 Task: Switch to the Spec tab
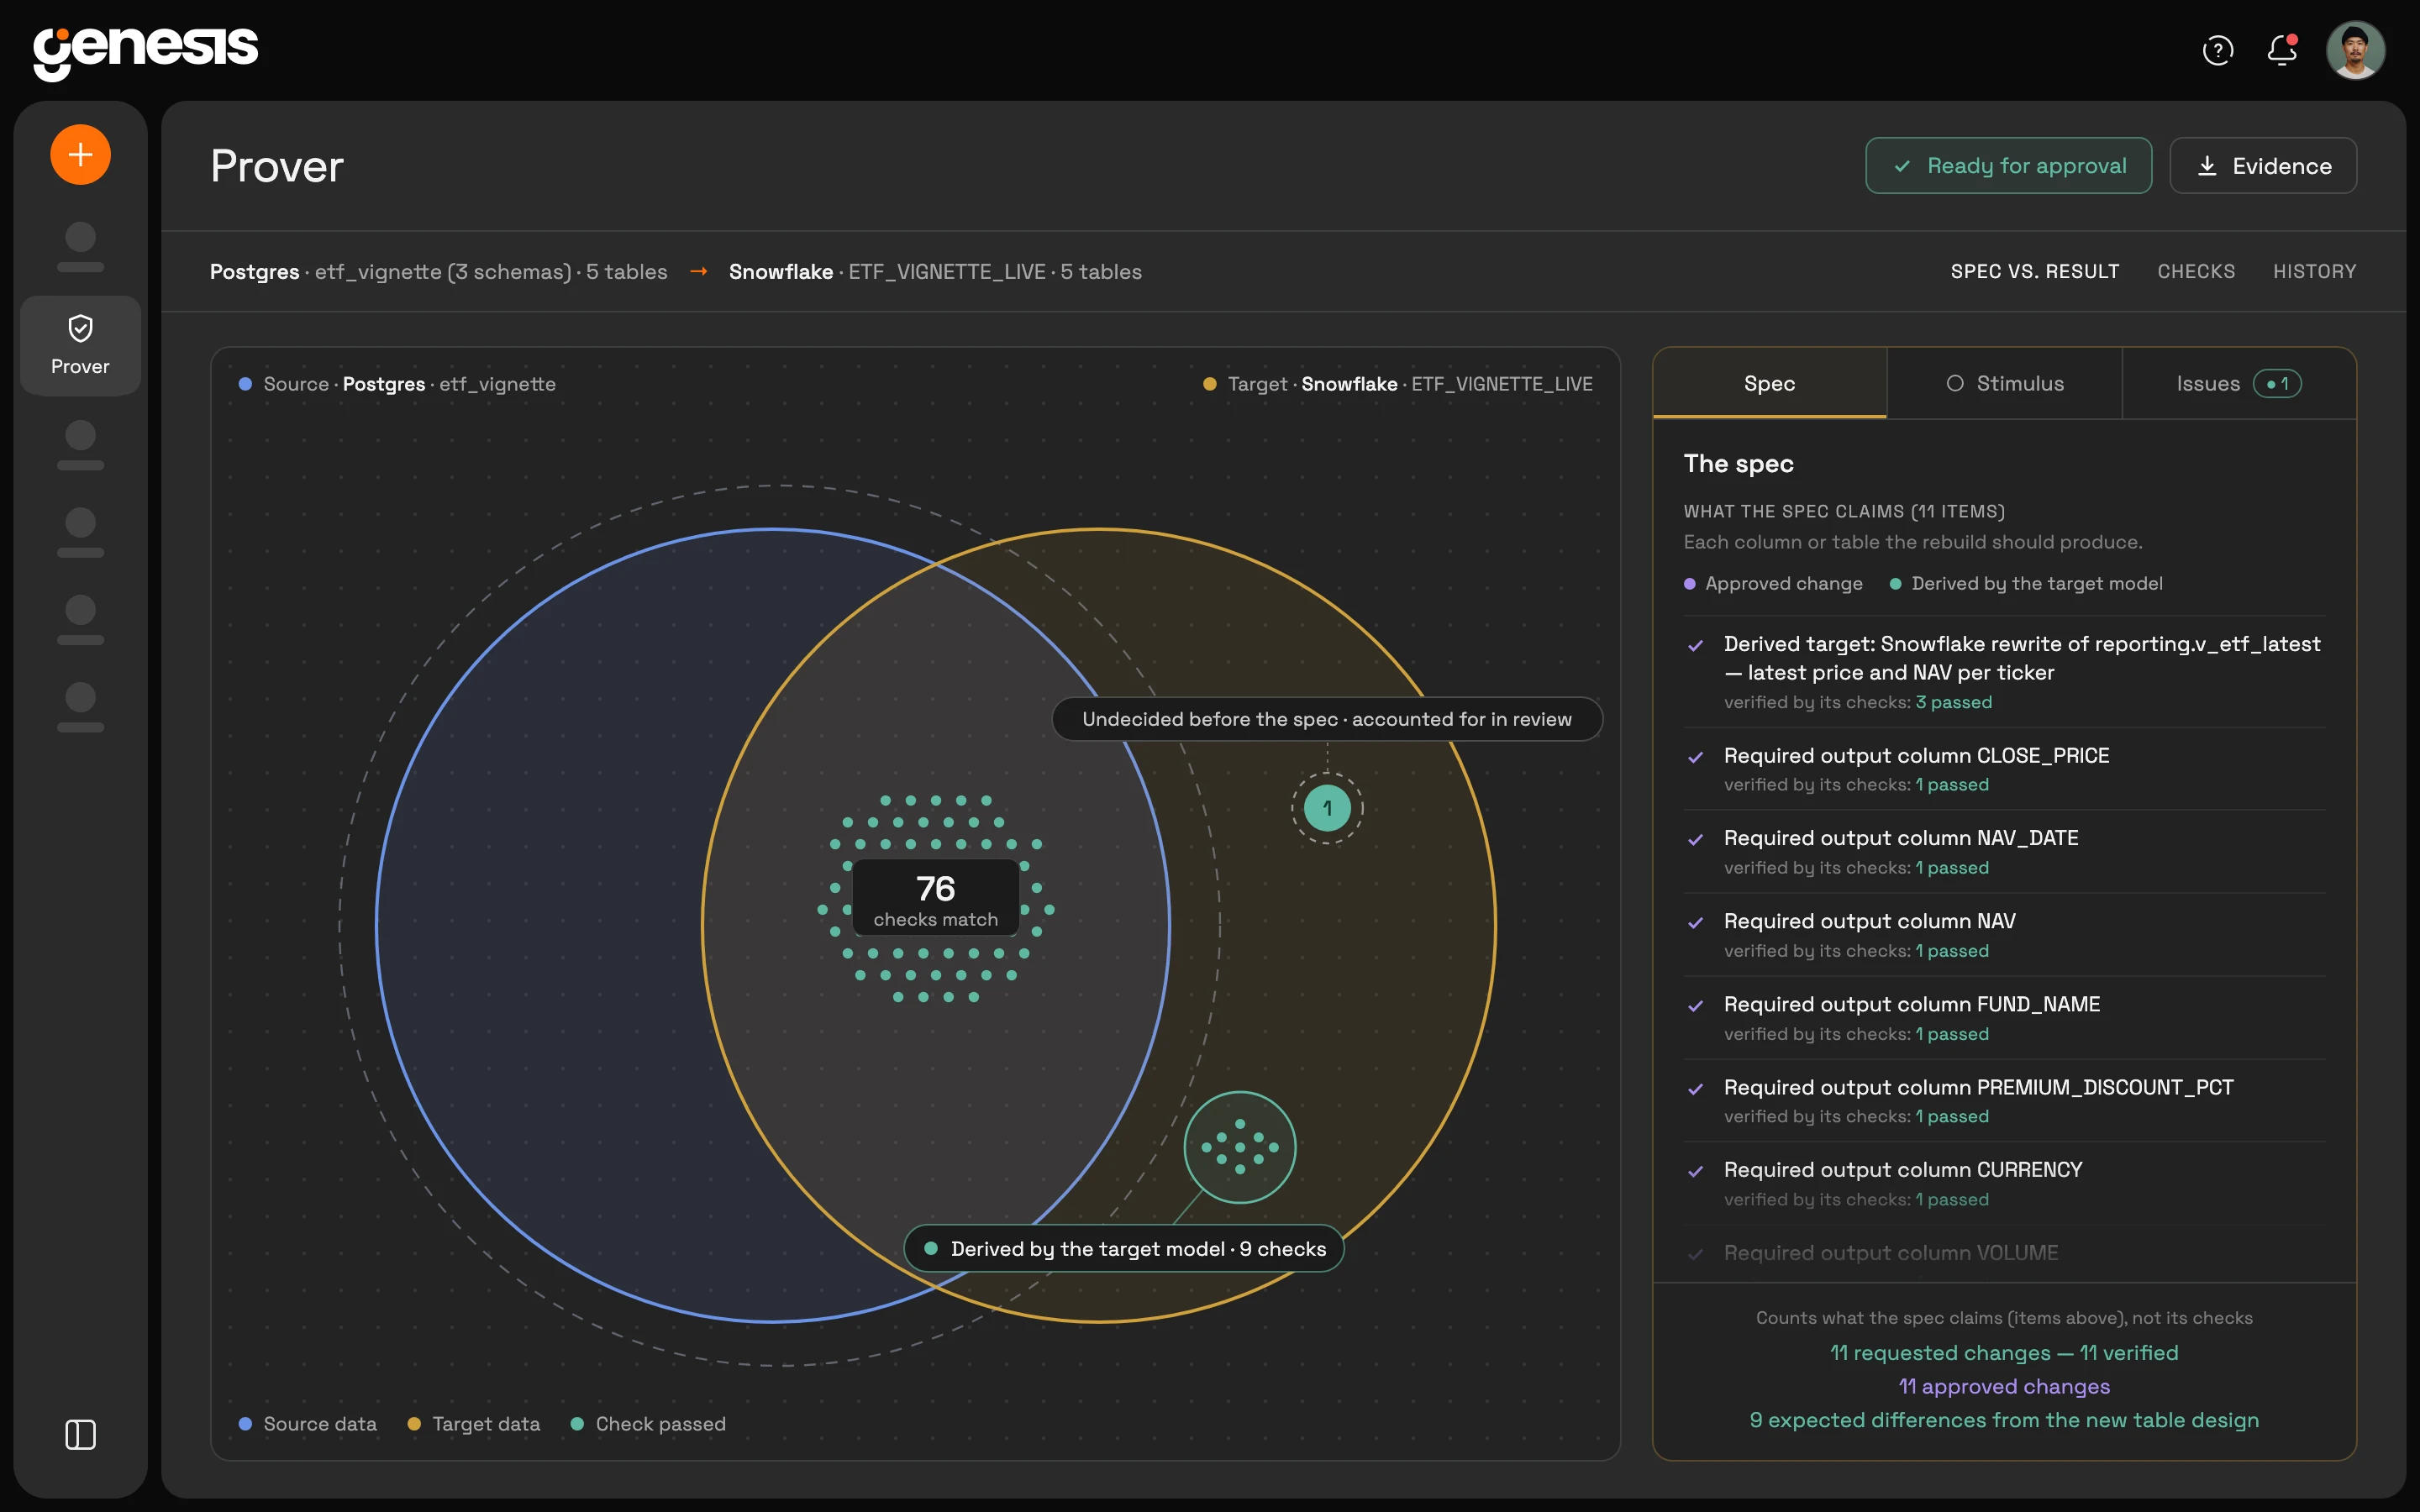[1769, 383]
